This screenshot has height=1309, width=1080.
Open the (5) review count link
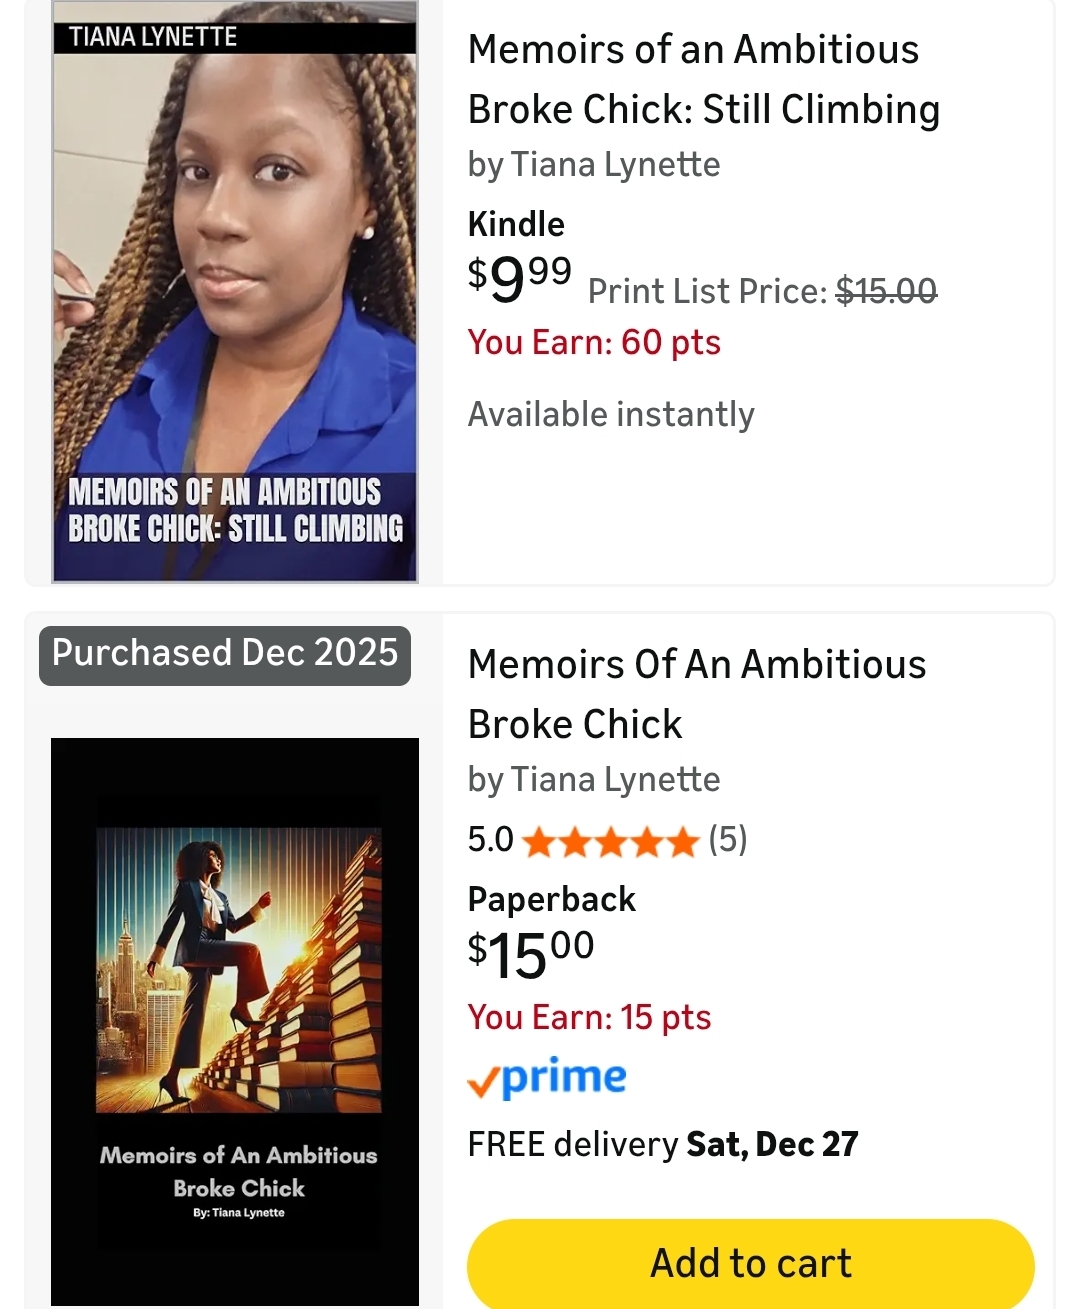coord(727,840)
